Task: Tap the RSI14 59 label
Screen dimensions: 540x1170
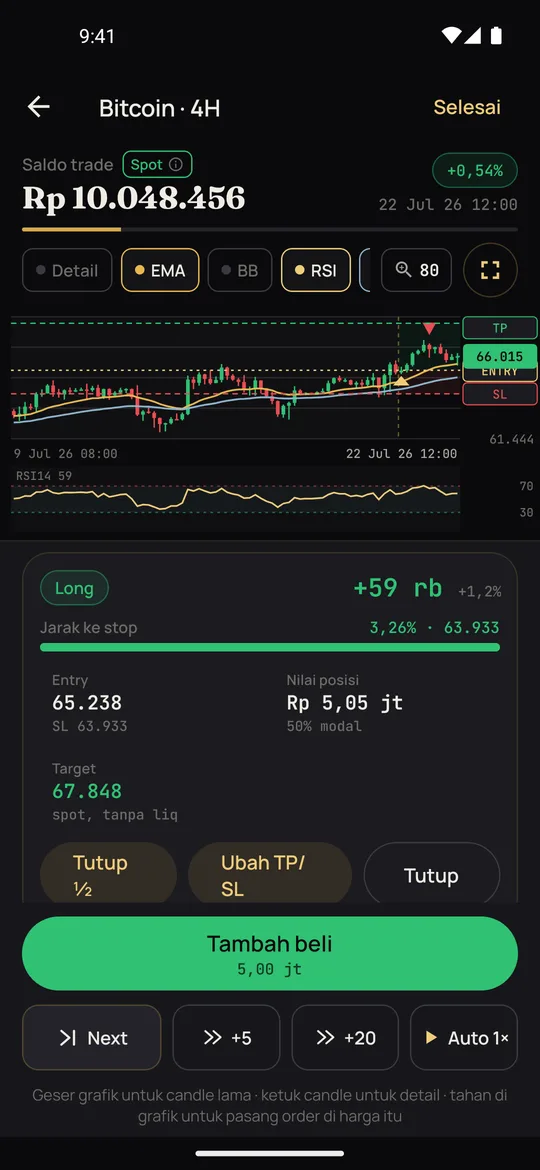Action: [x=44, y=475]
